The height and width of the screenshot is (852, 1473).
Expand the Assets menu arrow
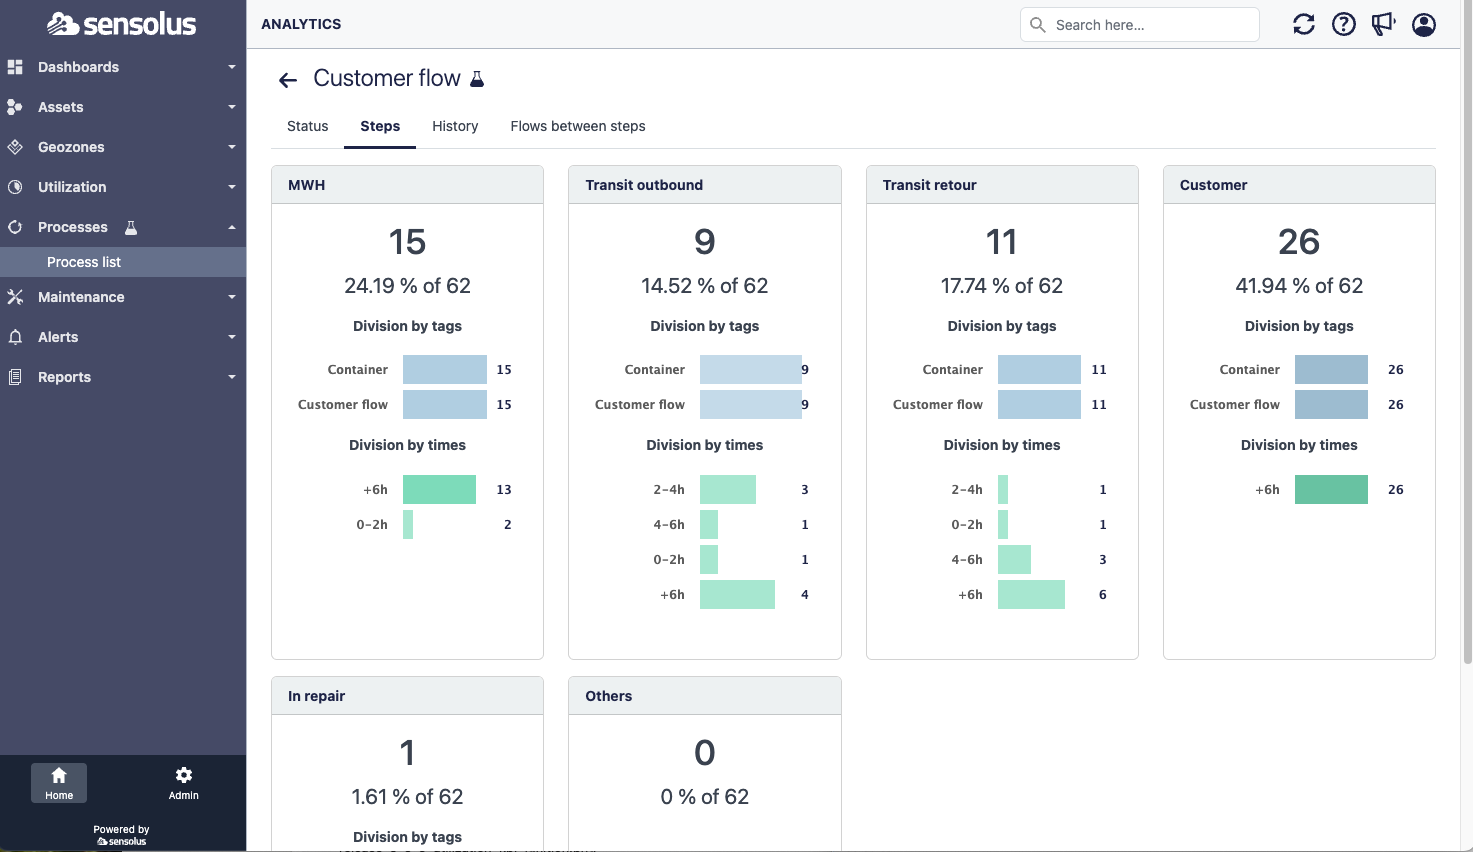(x=232, y=107)
